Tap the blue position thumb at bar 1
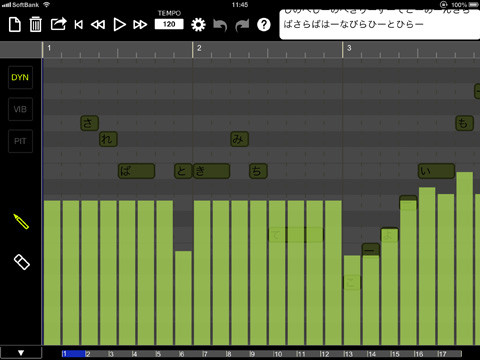 (74, 354)
